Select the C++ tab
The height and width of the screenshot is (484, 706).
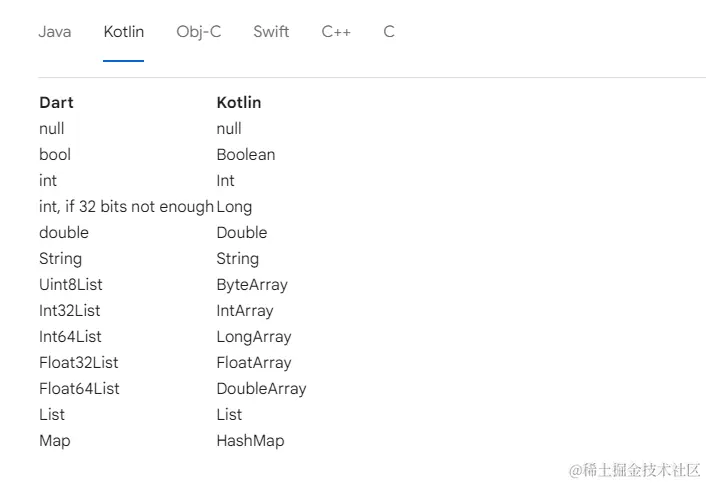pos(336,32)
